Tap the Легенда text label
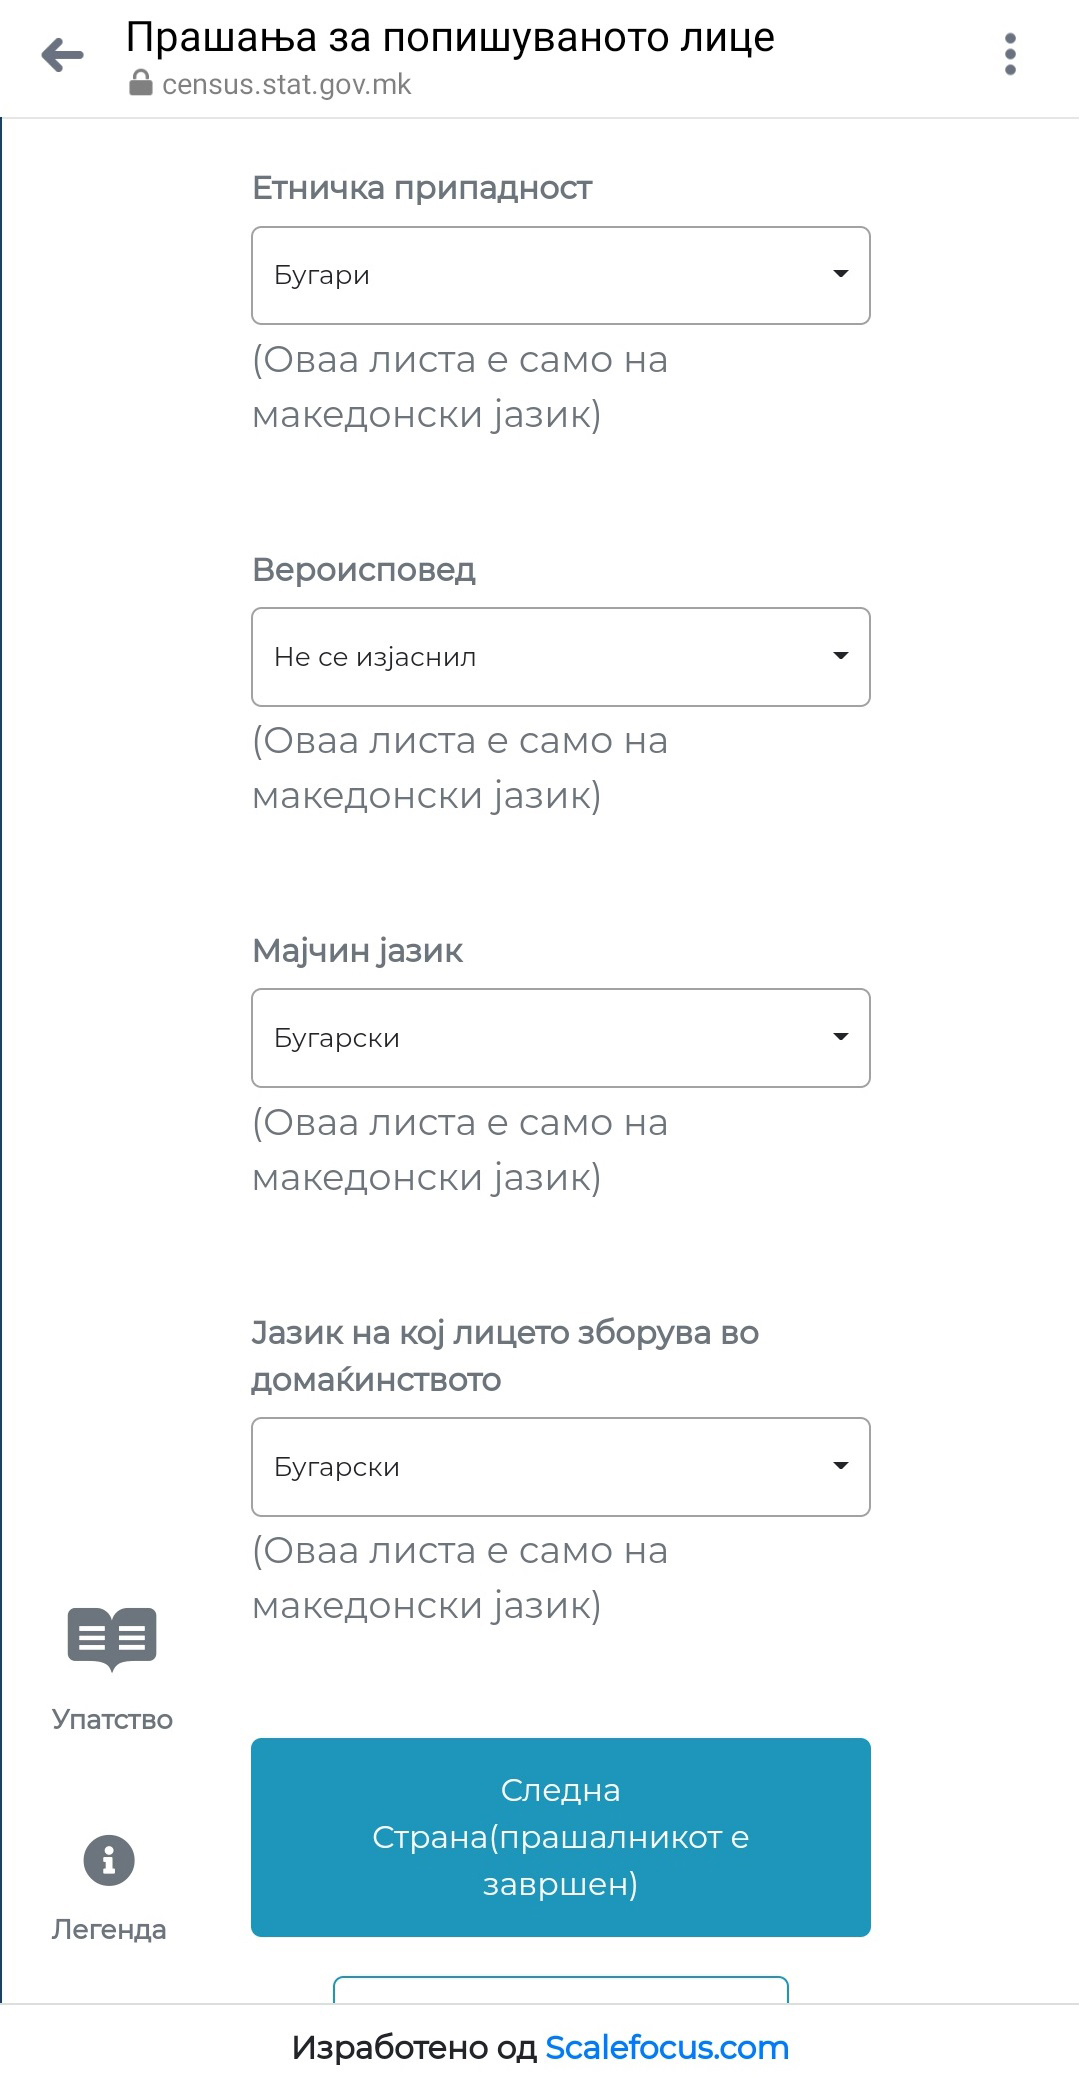The height and width of the screenshot is (2083, 1080). click(x=109, y=1929)
